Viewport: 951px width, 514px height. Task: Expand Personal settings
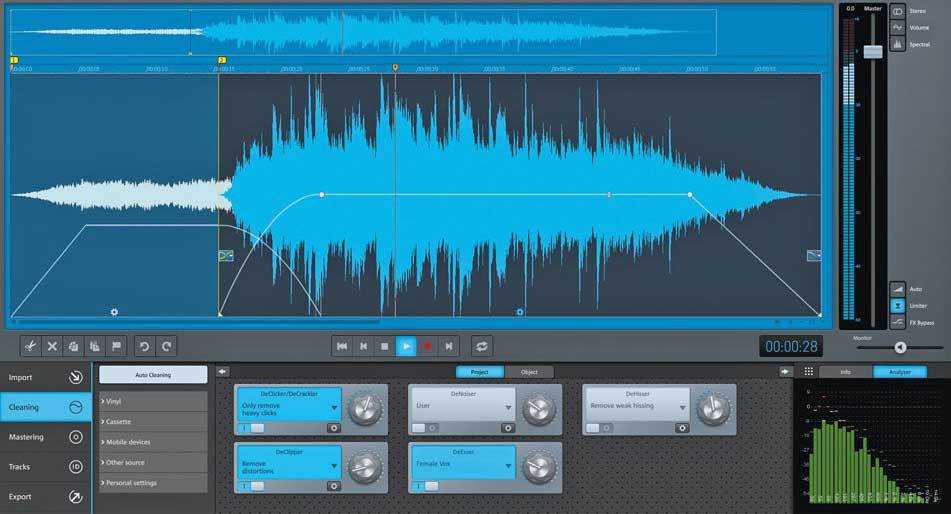(x=153, y=483)
